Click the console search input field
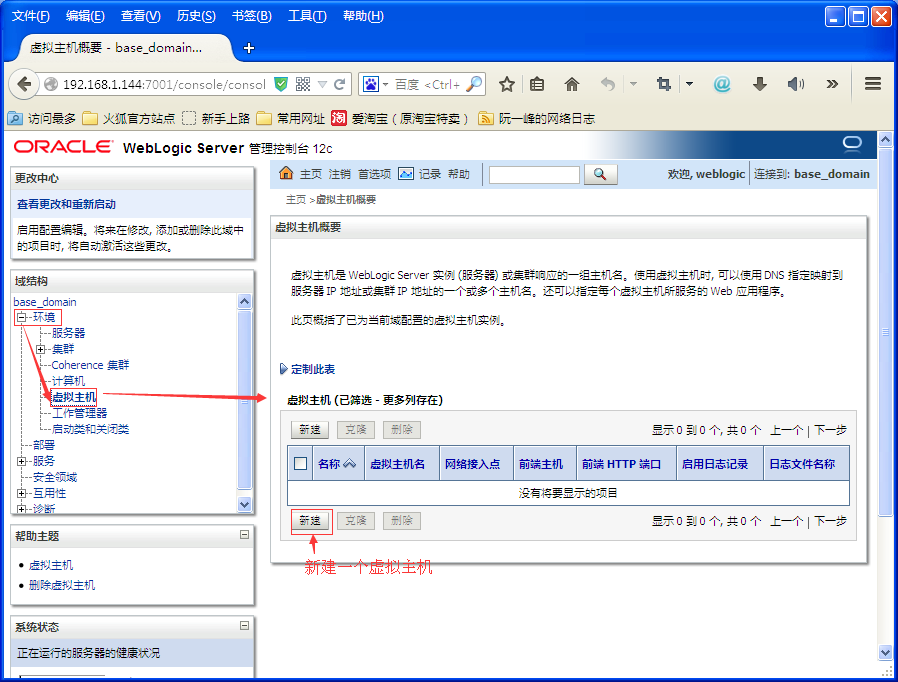Image resolution: width=898 pixels, height=682 pixels. 534,174
